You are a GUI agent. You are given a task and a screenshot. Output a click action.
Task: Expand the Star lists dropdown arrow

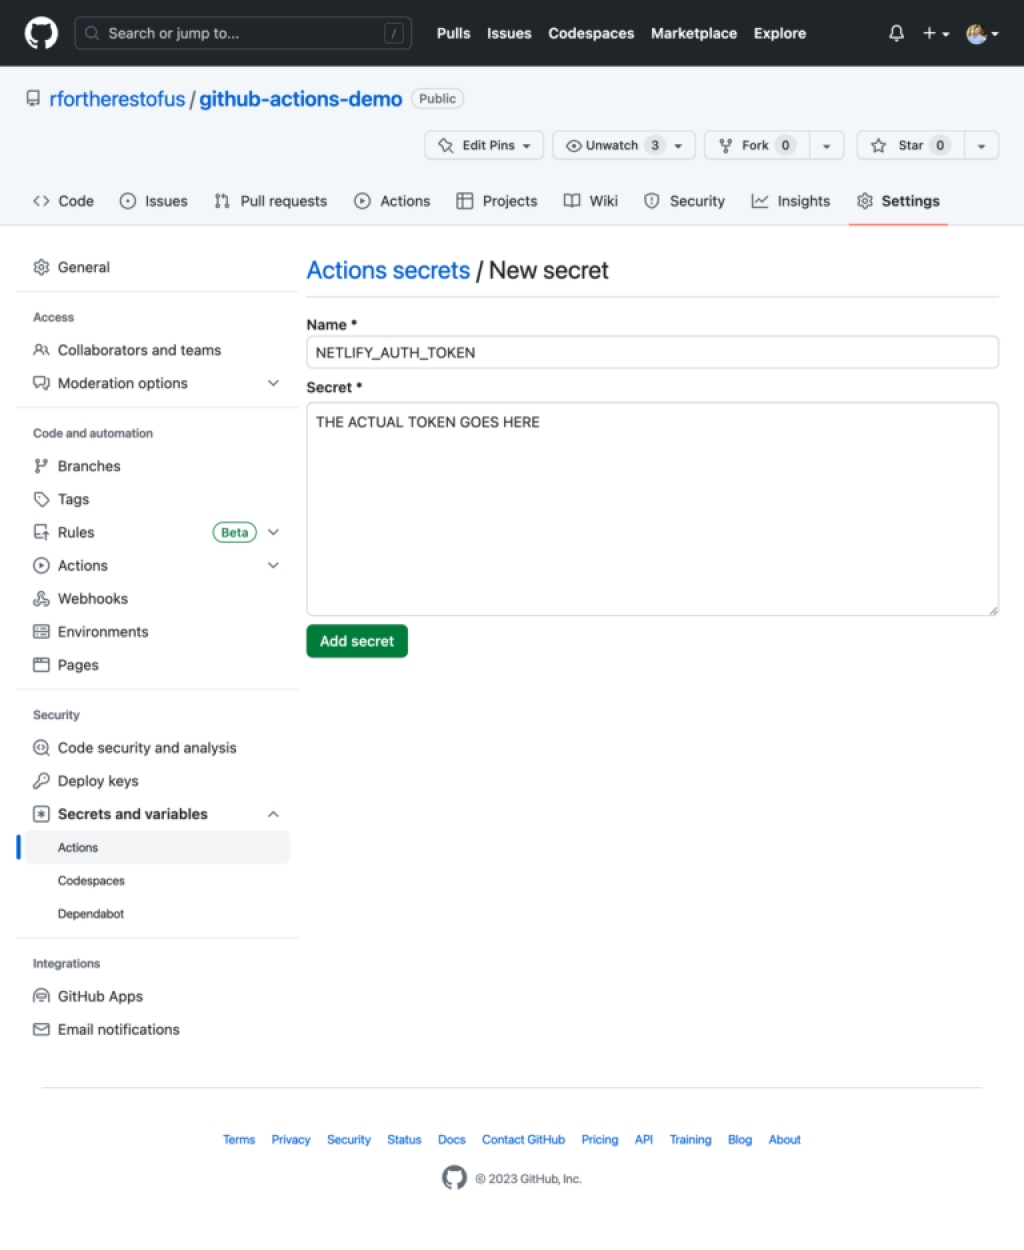pos(981,145)
